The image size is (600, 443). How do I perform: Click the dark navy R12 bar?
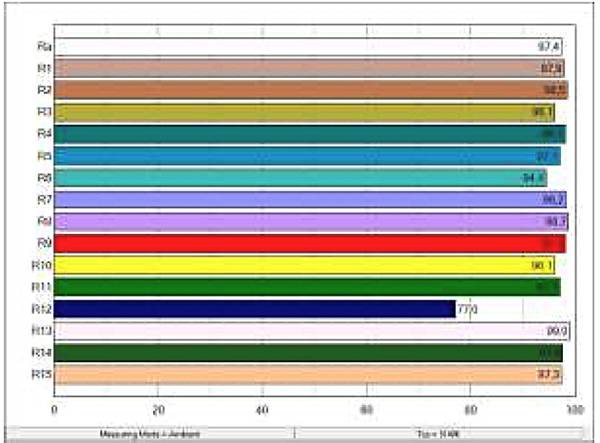coord(250,309)
